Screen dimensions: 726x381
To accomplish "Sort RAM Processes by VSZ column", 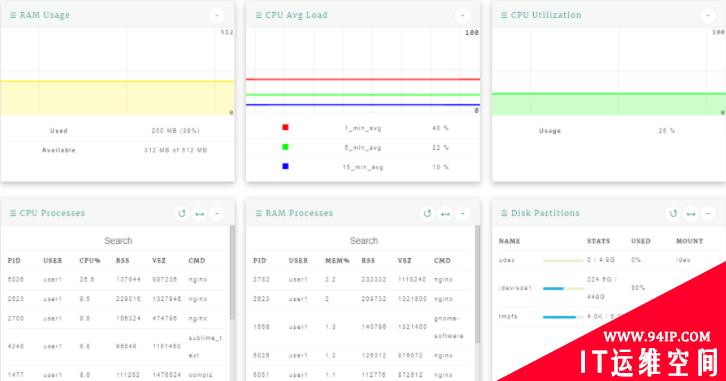I will coord(404,261).
